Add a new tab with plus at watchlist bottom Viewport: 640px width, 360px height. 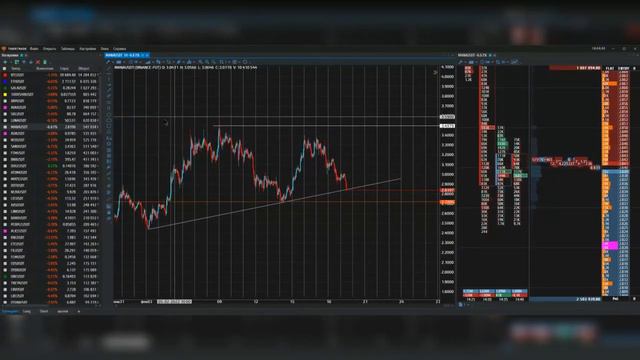pyautogui.click(x=79, y=311)
